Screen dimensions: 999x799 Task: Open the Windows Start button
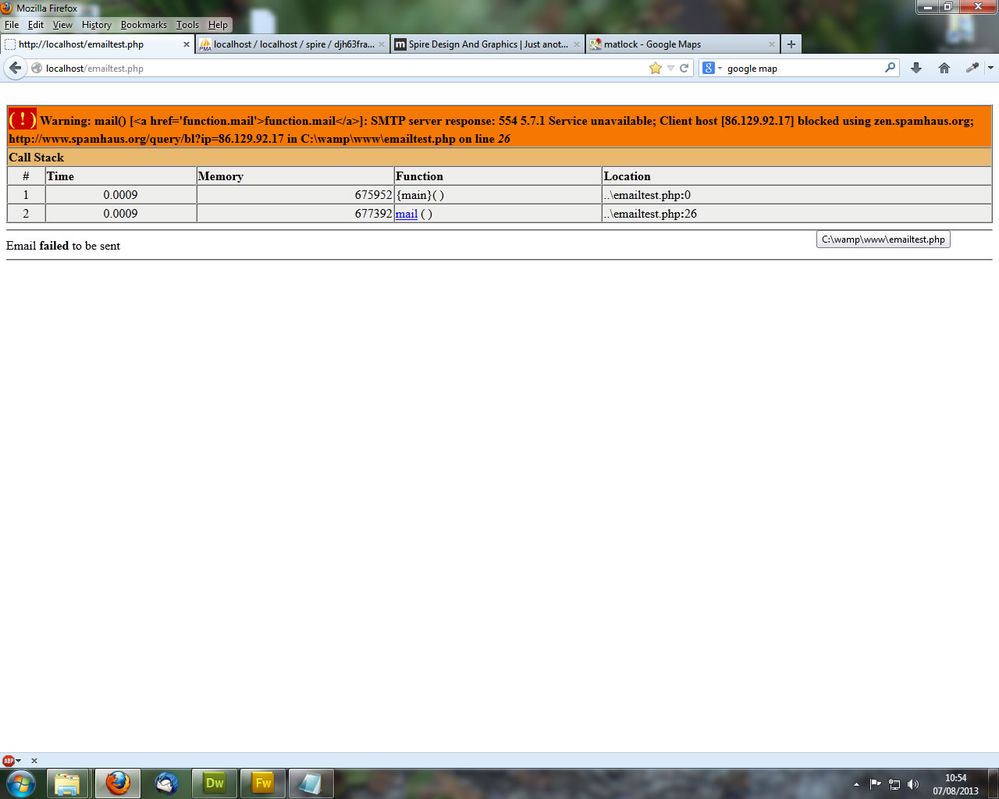click(x=20, y=783)
